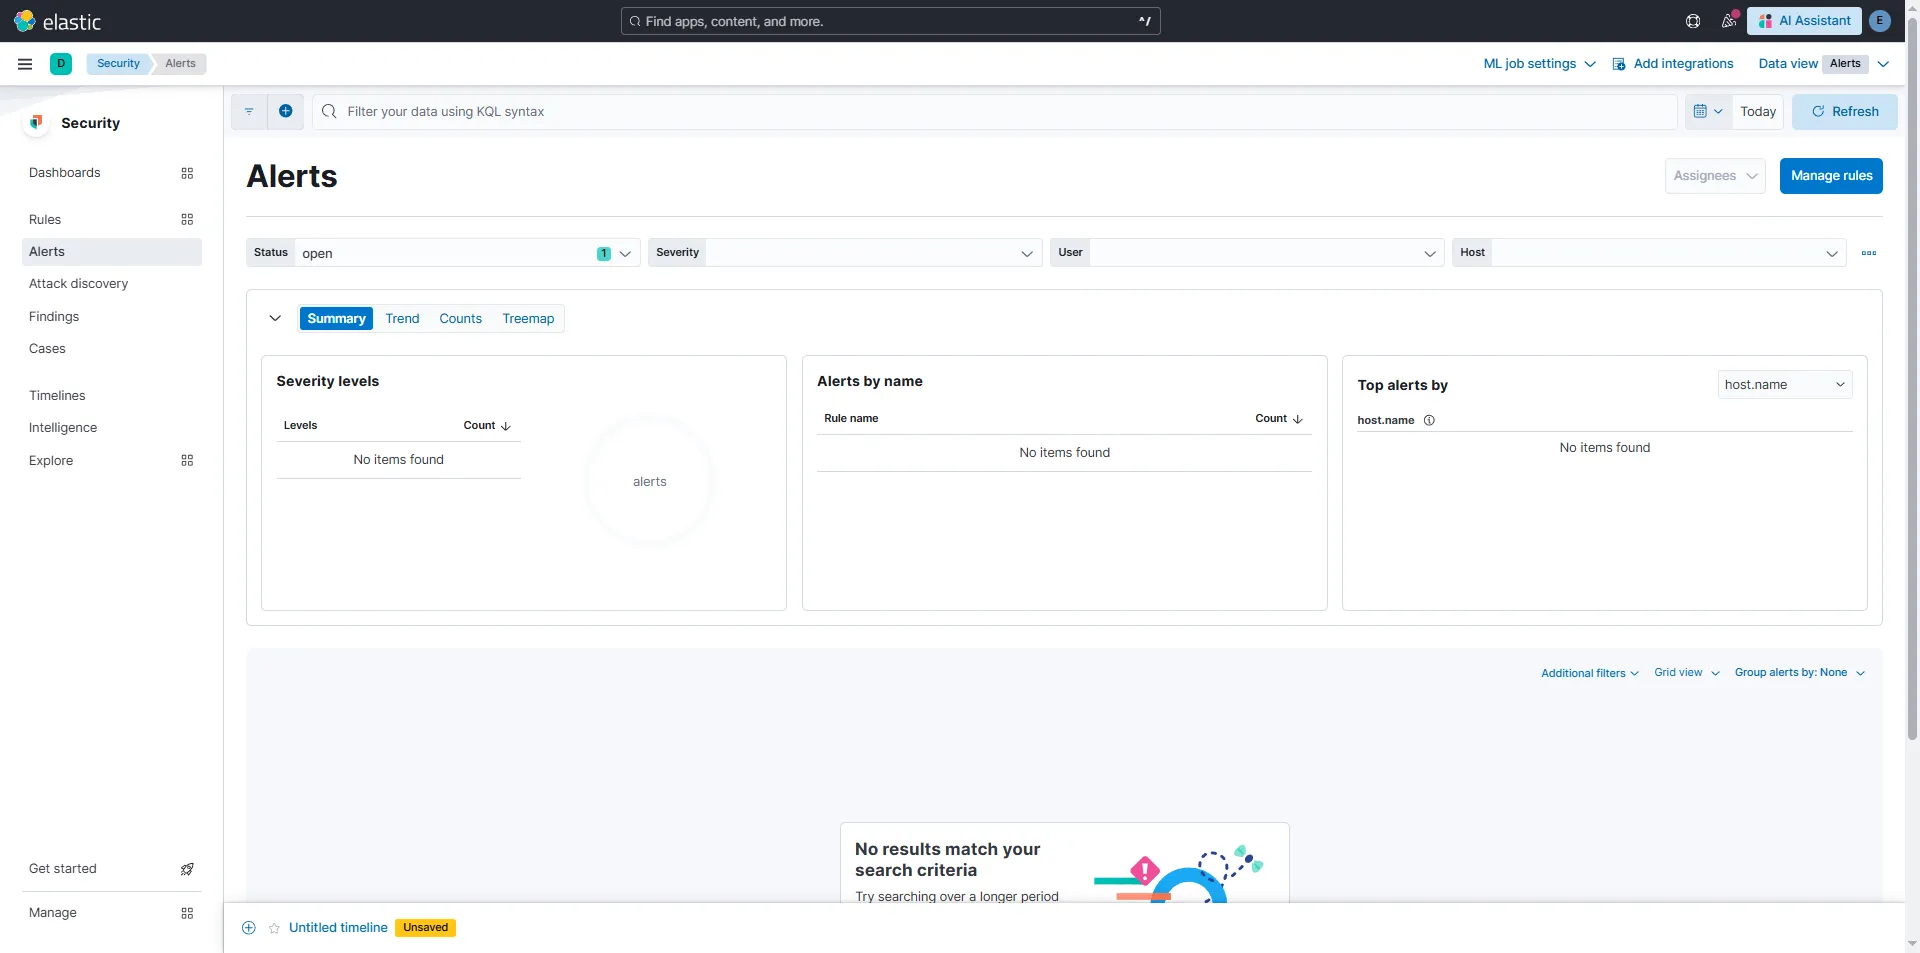Open the saved query filter menu icon
Viewport: 1920px width, 953px height.
(249, 111)
